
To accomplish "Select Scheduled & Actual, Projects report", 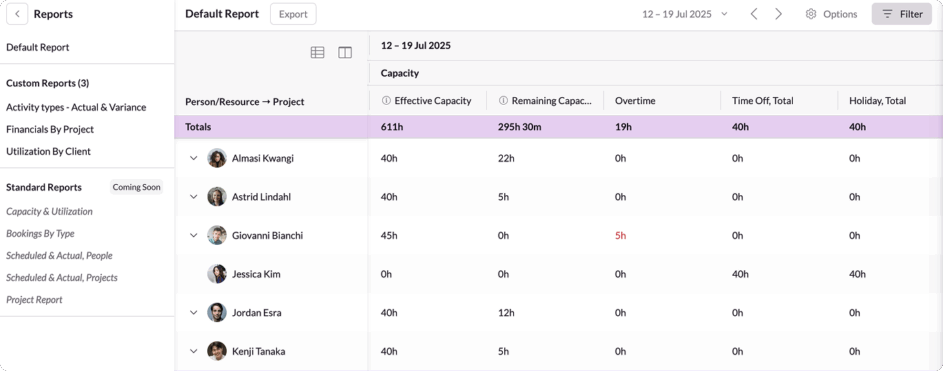I will (x=62, y=278).
